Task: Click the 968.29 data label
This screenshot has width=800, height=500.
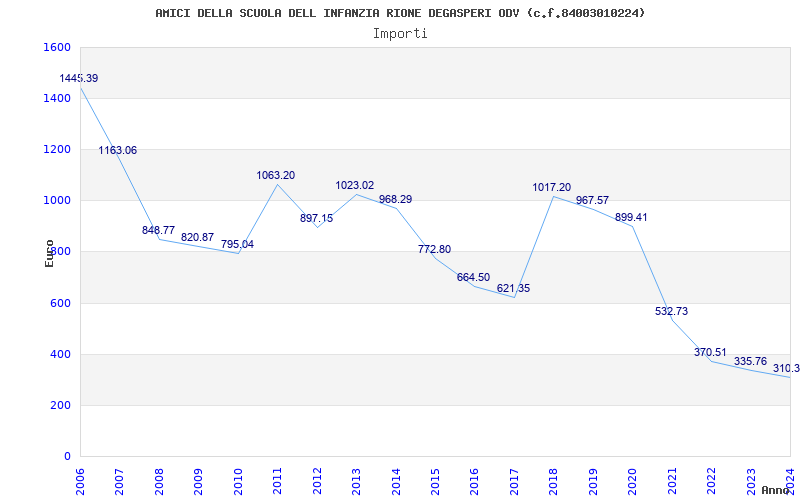Action: tap(395, 199)
